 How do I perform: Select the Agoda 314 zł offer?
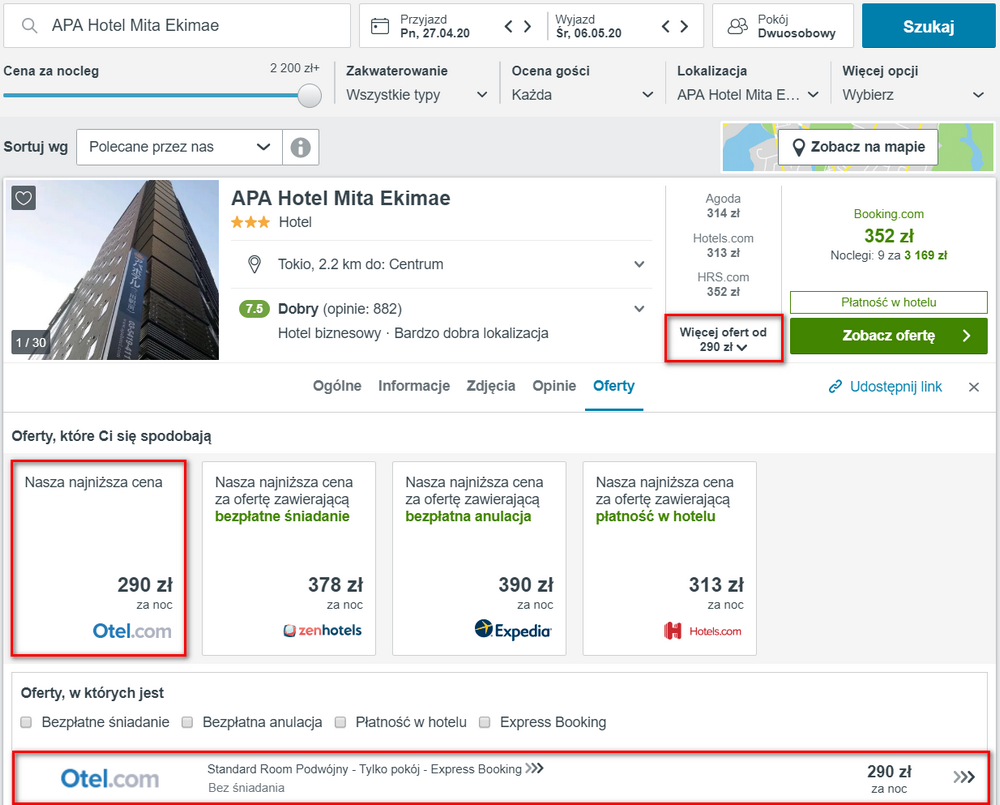click(x=723, y=206)
